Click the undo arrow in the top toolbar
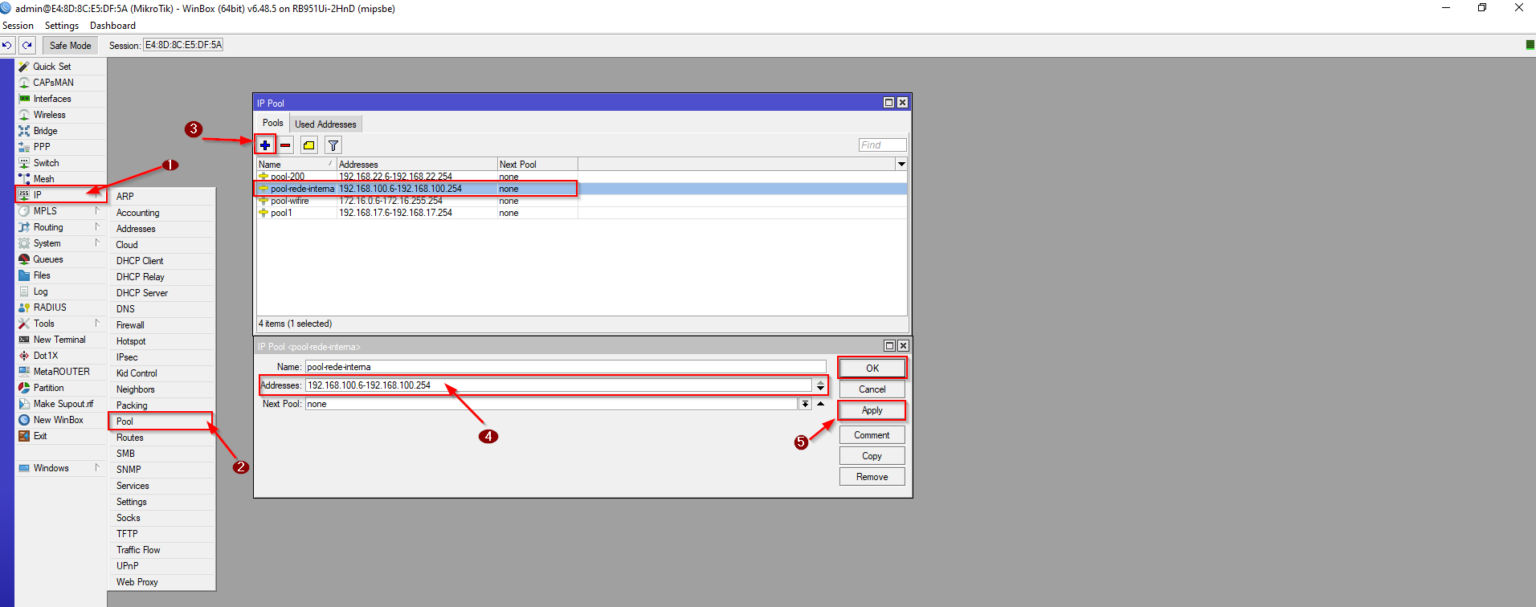 point(7,44)
